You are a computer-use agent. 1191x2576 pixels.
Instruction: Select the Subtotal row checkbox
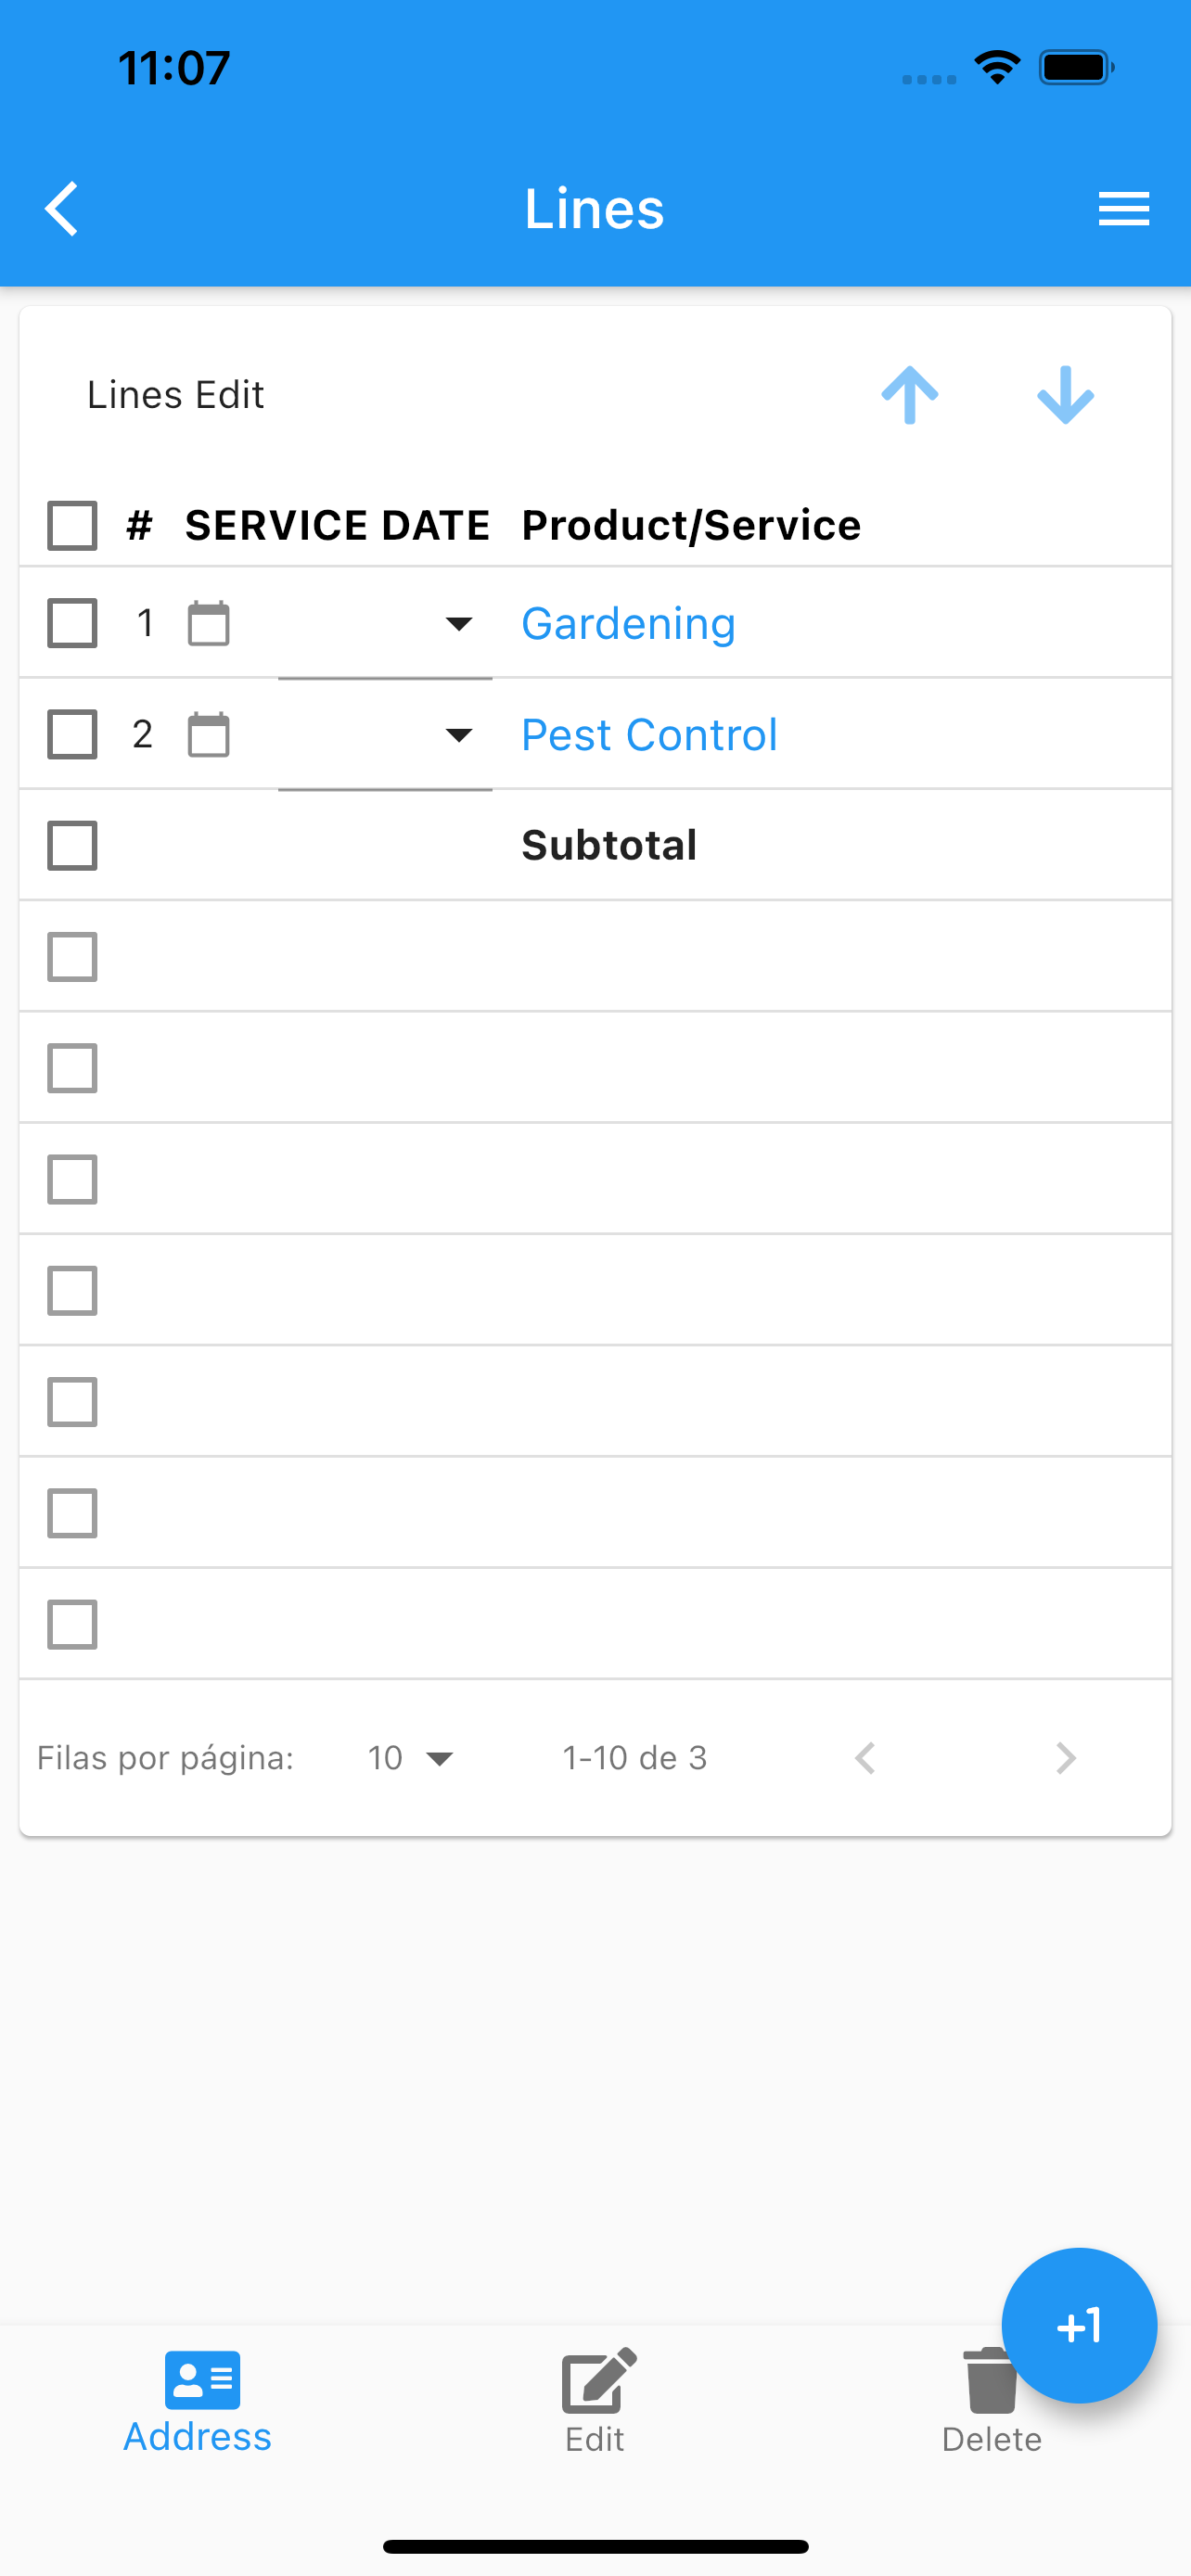[73, 846]
